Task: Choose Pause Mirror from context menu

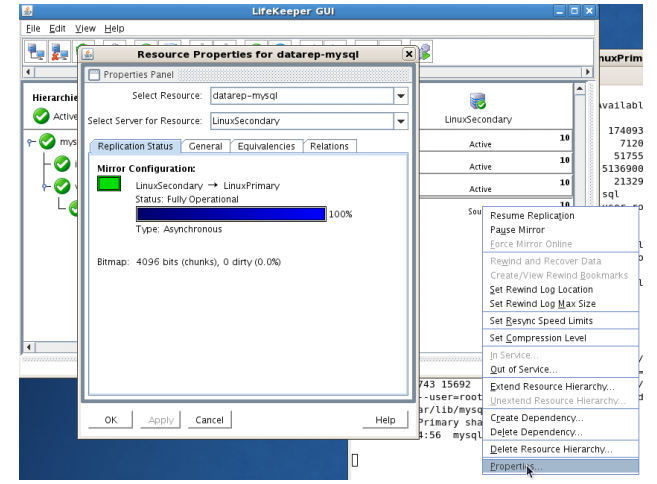Action: coord(560,230)
